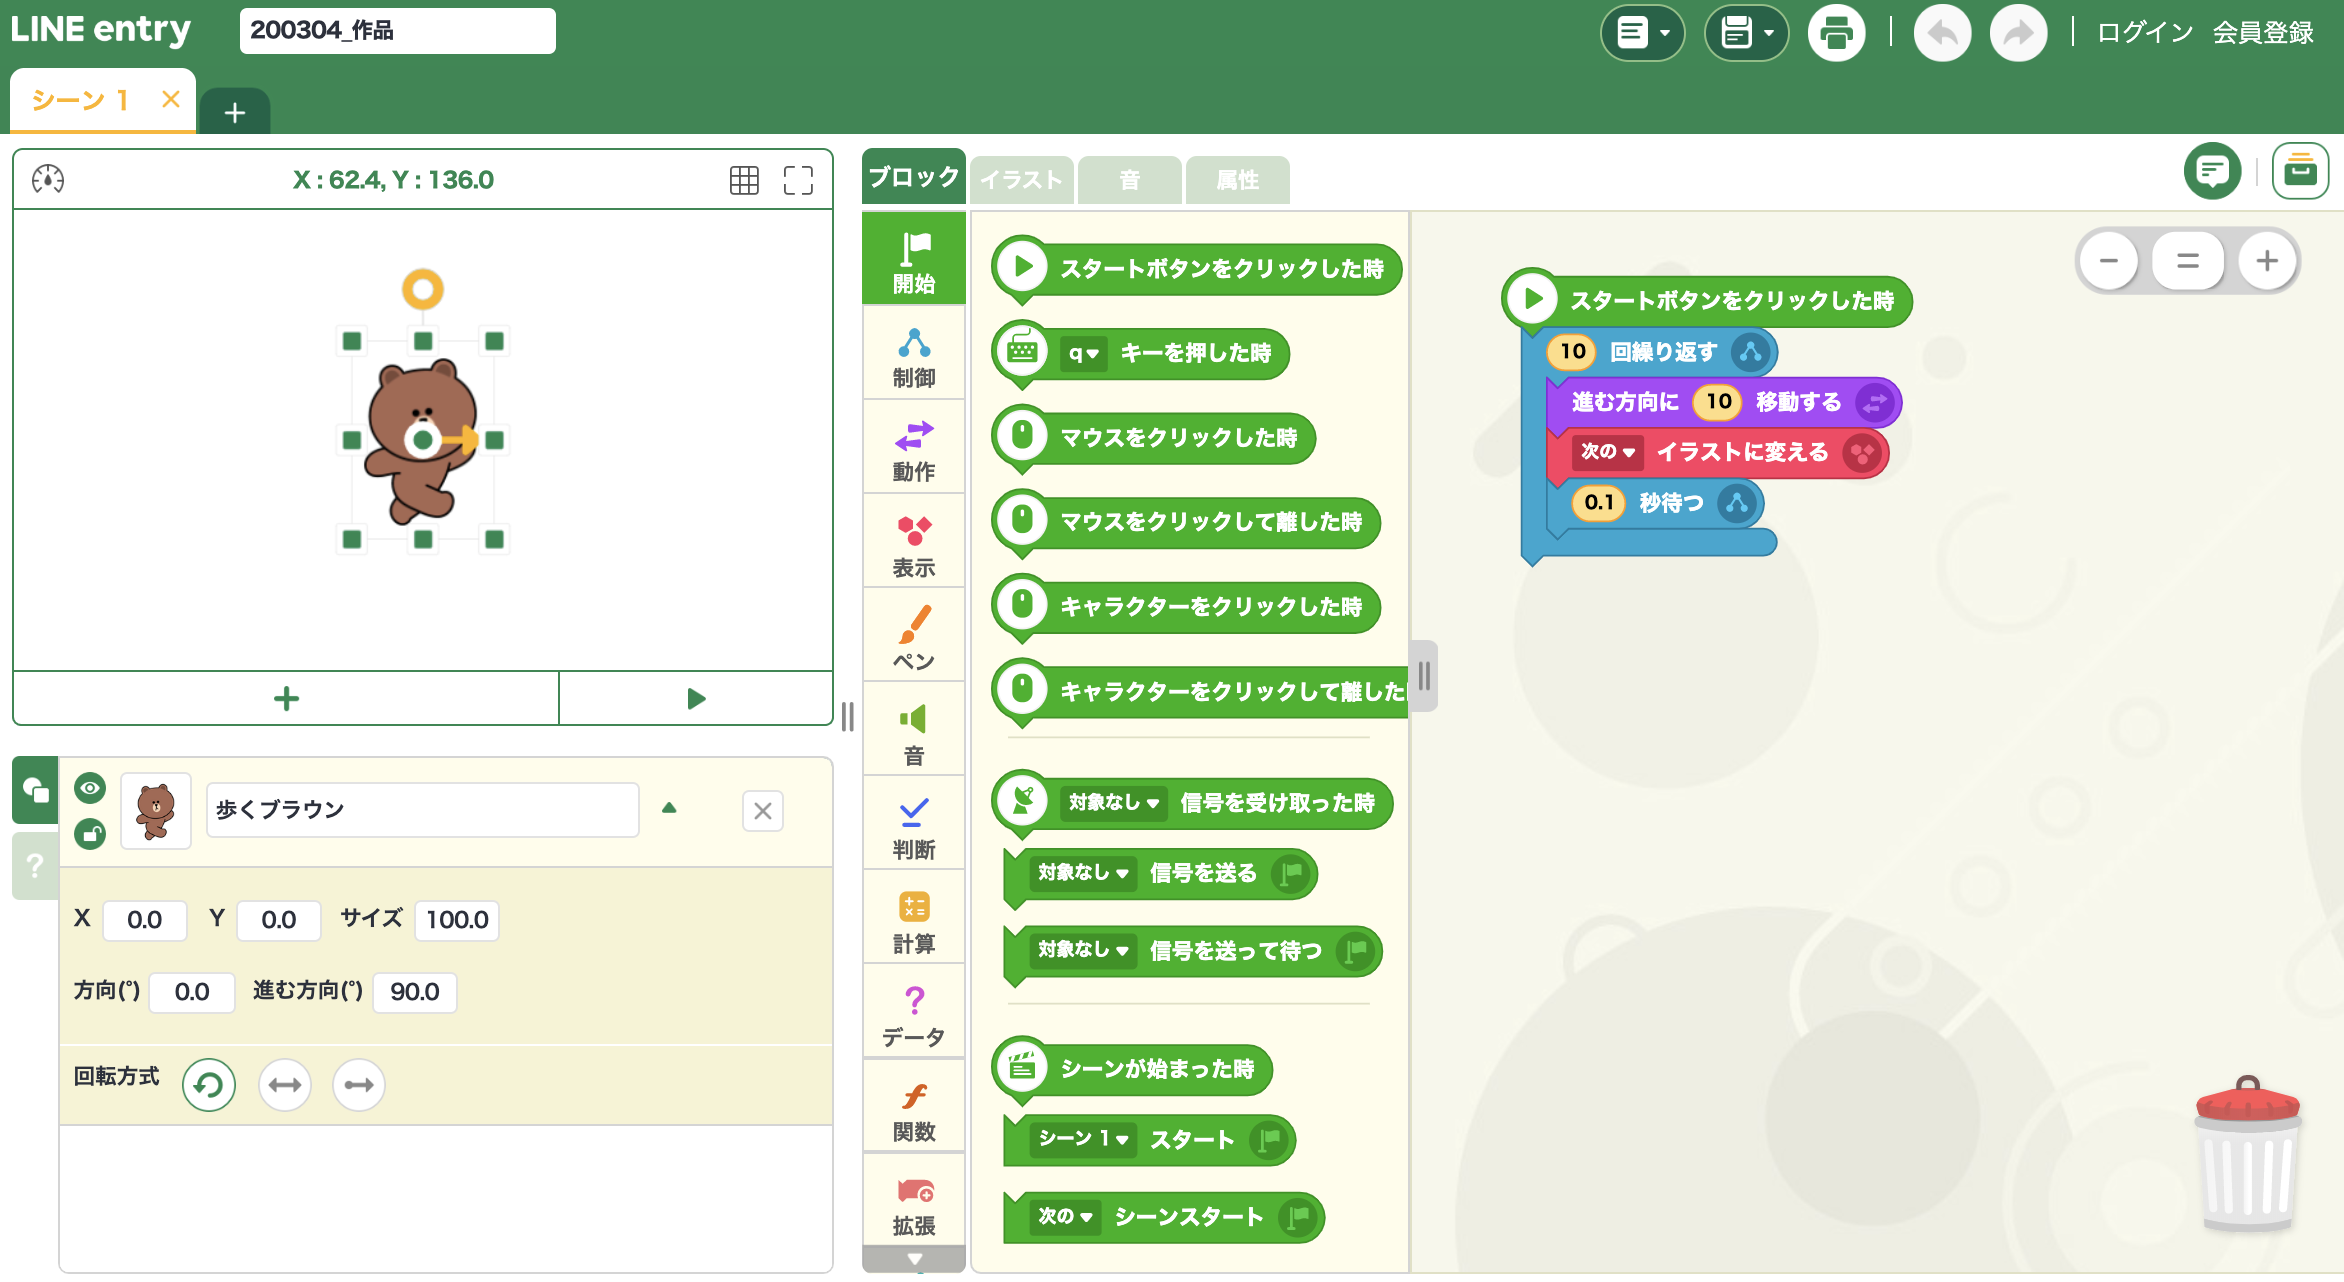This screenshot has height=1282, width=2344.
Task: Zoom out the block workspace
Action: 2109,261
